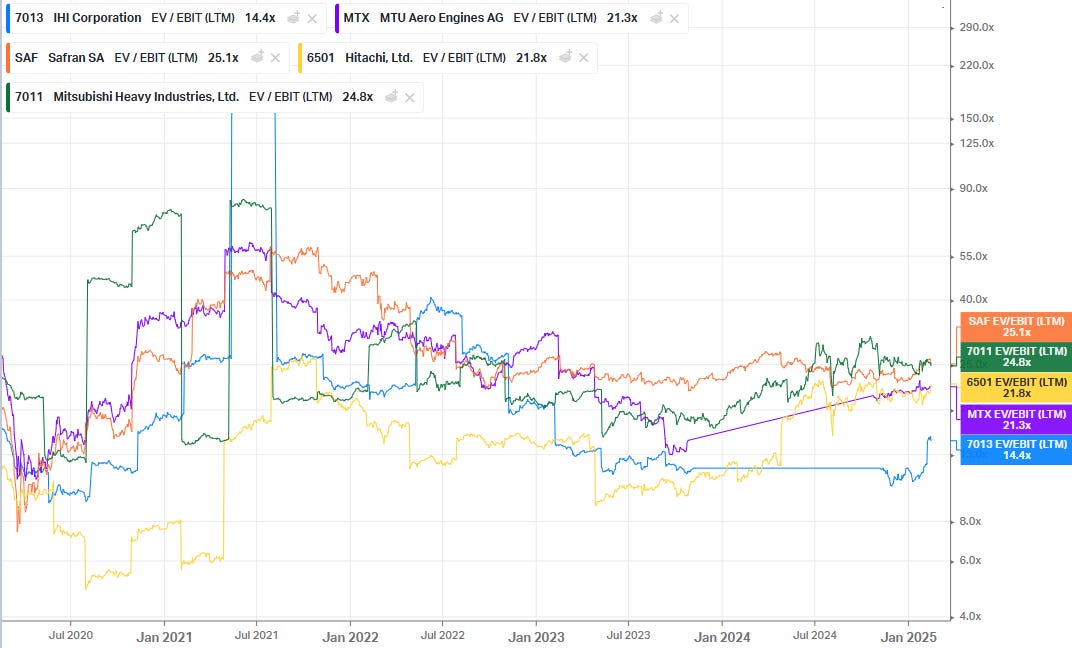Click the 6501 ticker in the legend
The width and height of the screenshot is (1072, 648).
pos(321,57)
